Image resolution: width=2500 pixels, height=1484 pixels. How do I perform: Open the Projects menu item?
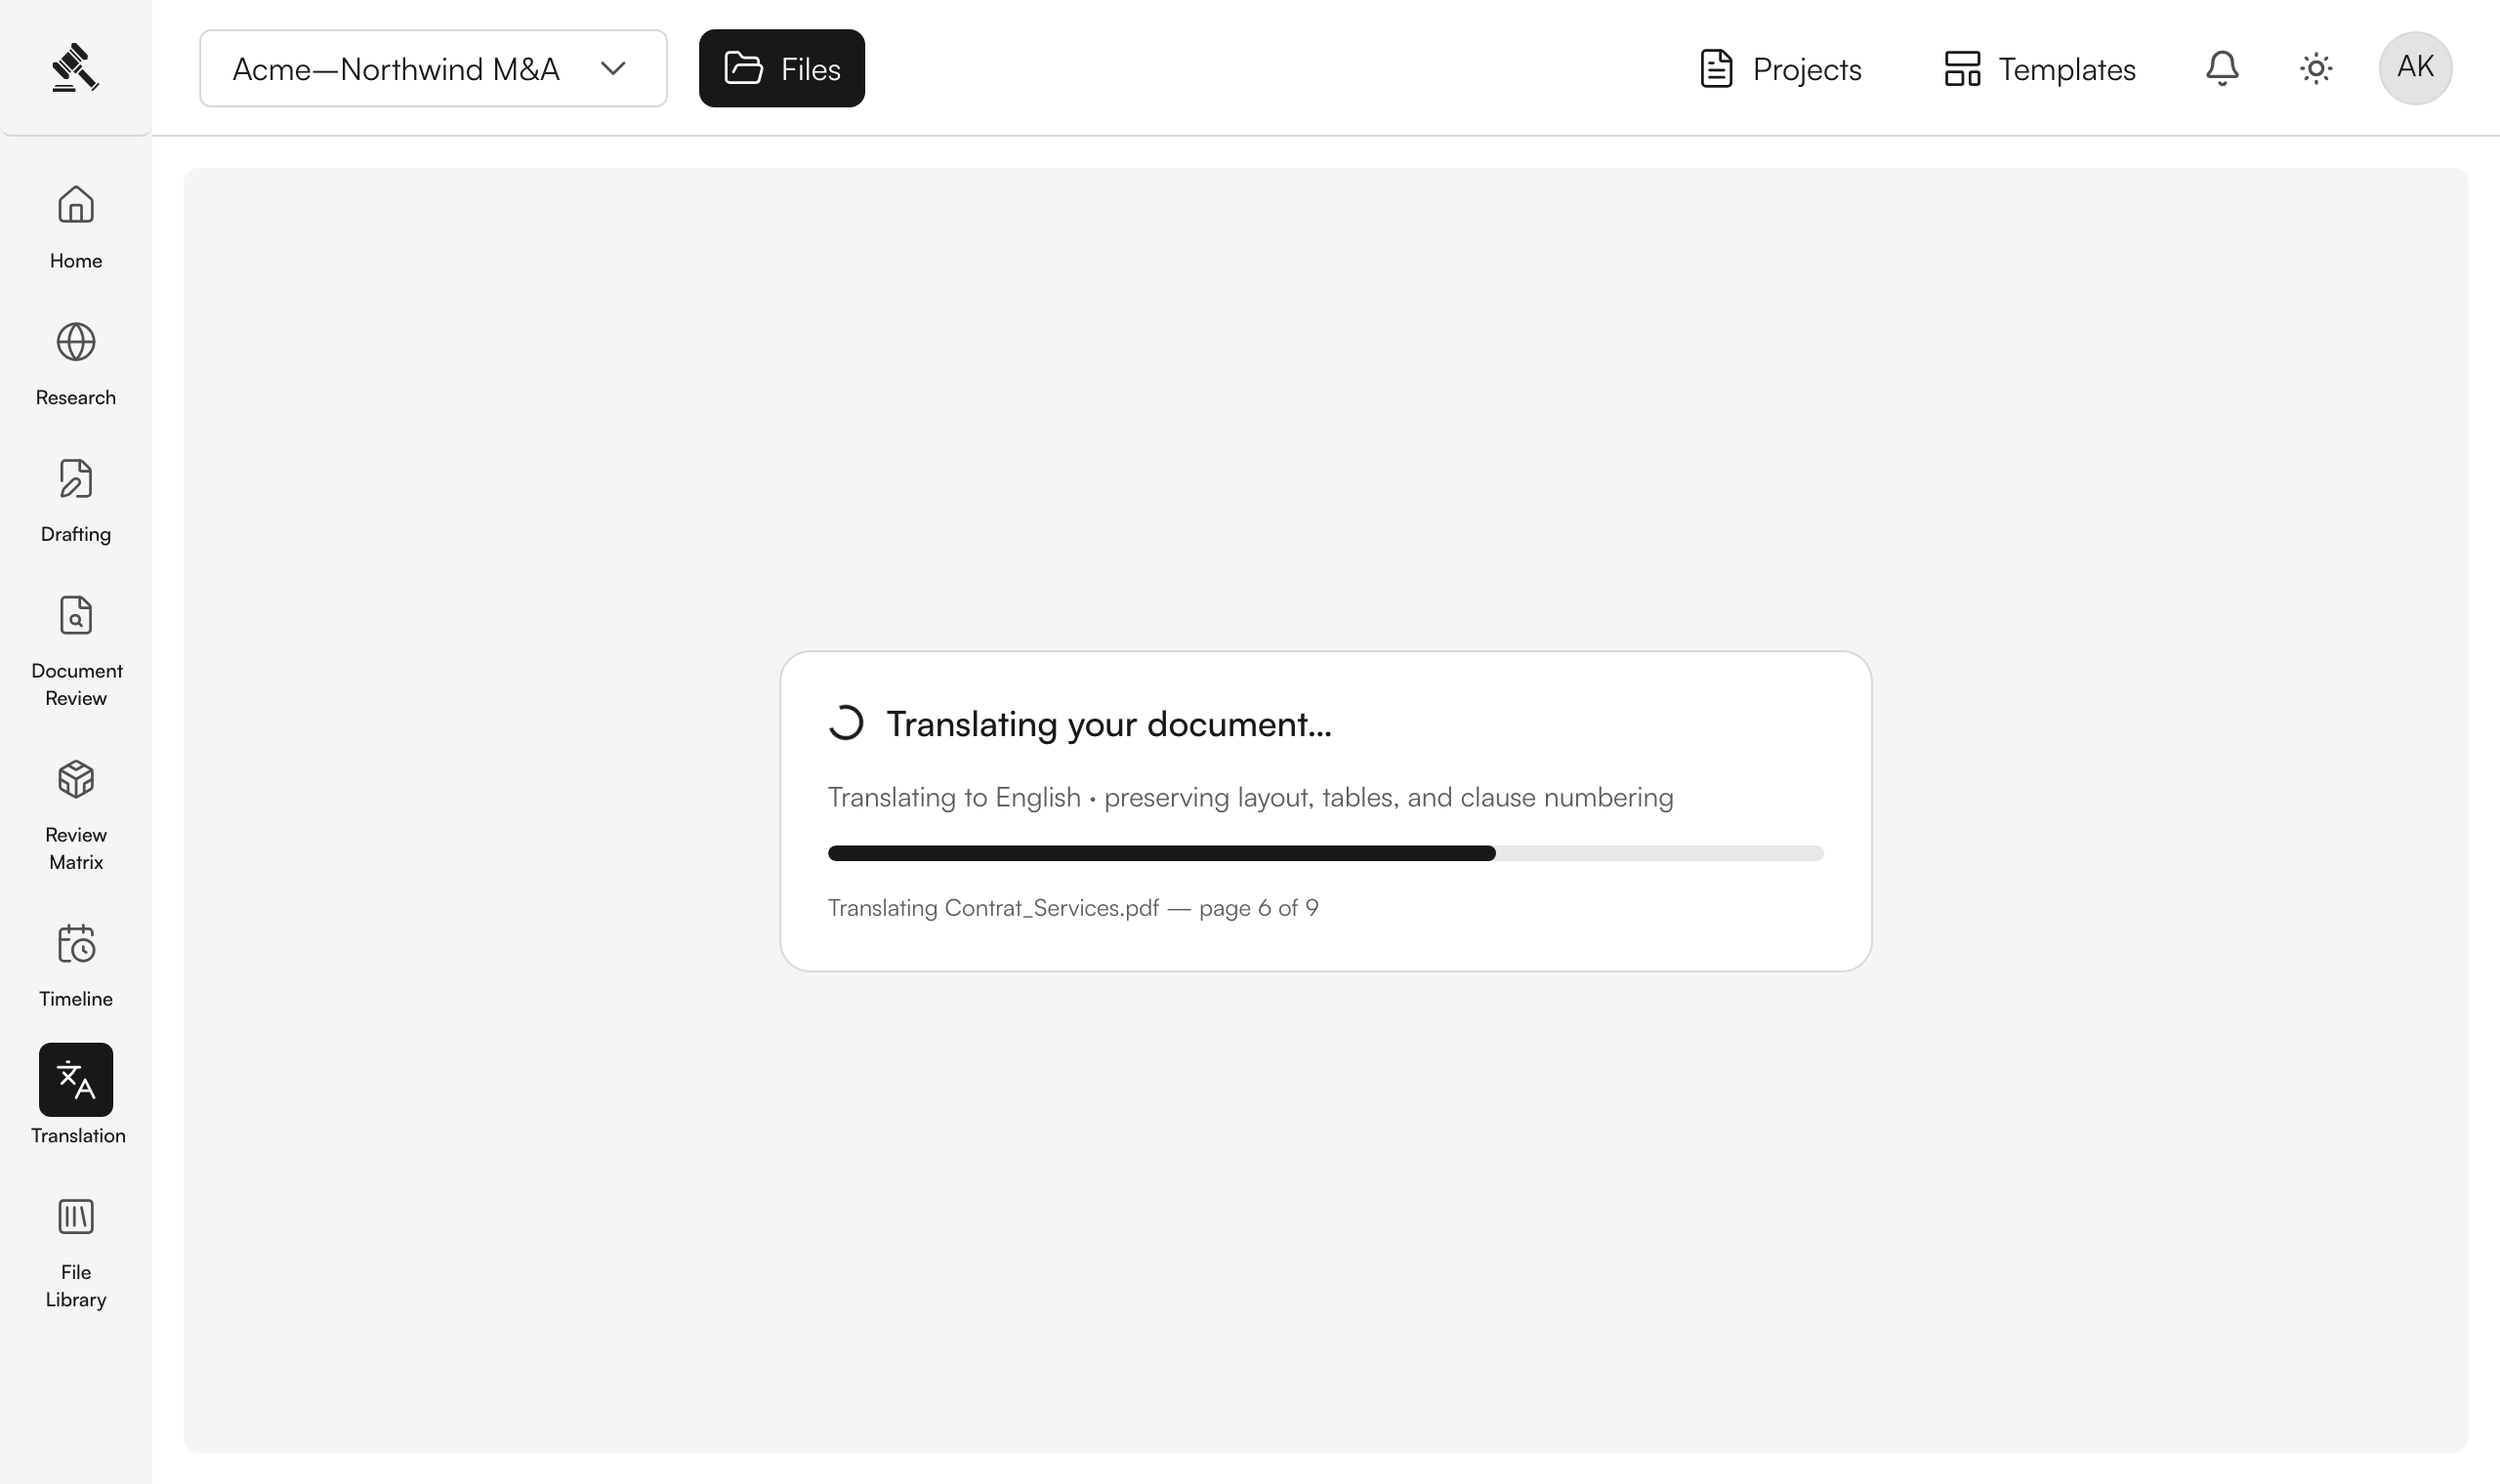[1780, 68]
